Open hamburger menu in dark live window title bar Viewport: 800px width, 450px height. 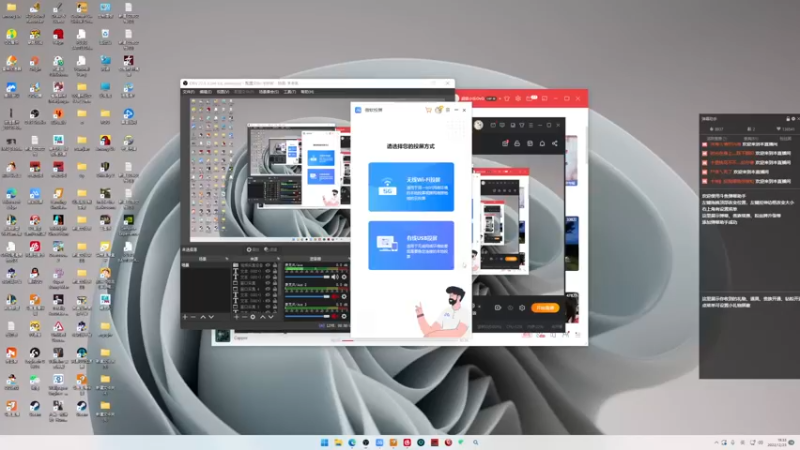[x=531, y=125]
